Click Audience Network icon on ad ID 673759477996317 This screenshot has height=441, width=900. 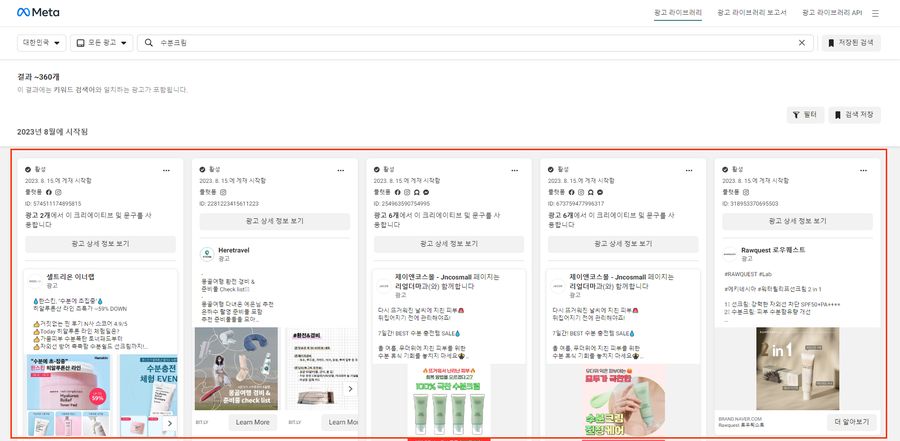[x=591, y=192]
